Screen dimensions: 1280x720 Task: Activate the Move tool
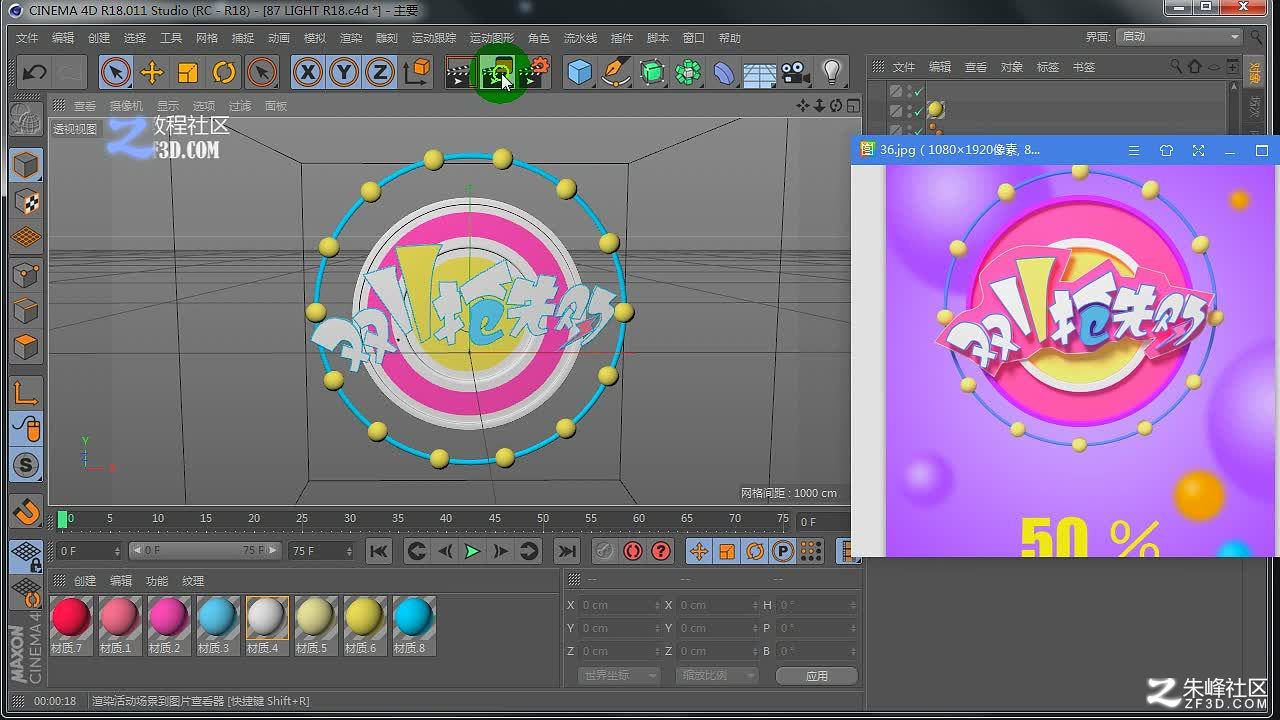[152, 72]
